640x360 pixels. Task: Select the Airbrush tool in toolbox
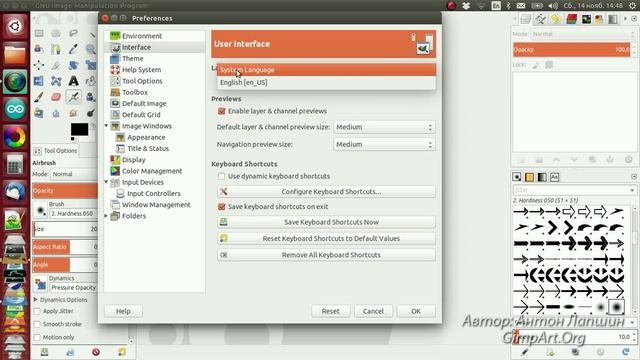click(x=73, y=97)
